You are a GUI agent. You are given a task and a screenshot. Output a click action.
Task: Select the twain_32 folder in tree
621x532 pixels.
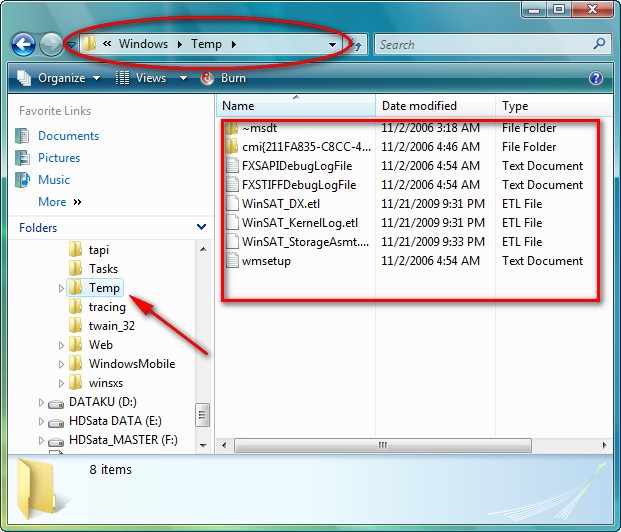(x=112, y=326)
